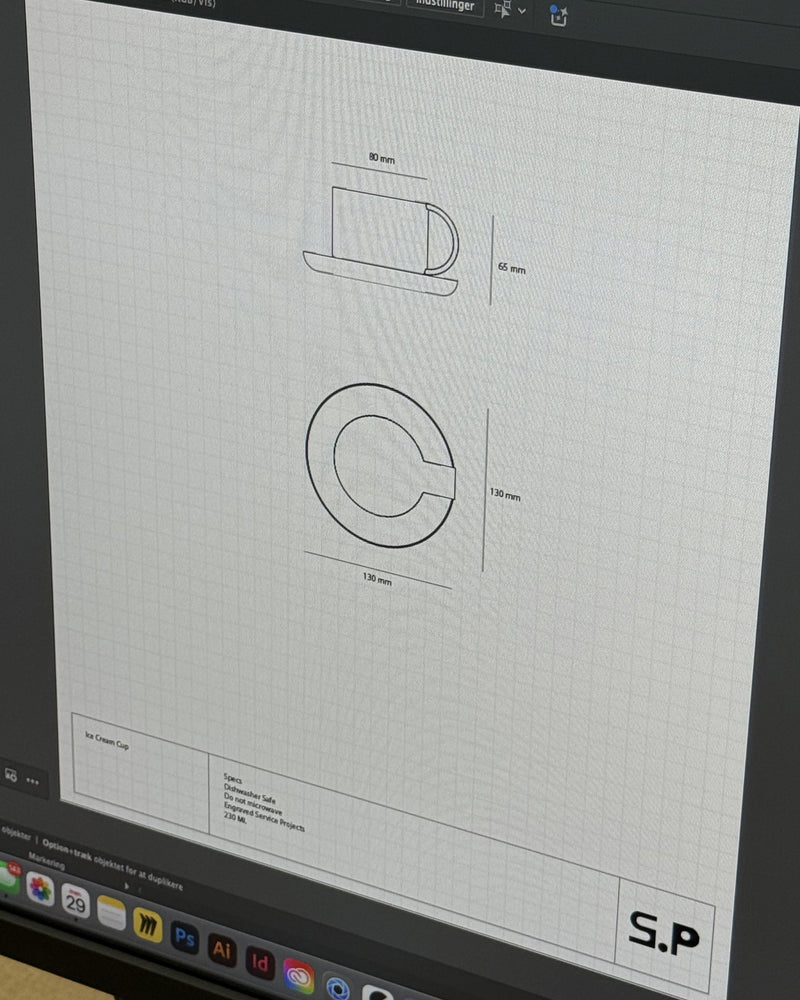This screenshot has width=800, height=1000.
Task: Select the S.P logo in title block
Action: pos(664,932)
